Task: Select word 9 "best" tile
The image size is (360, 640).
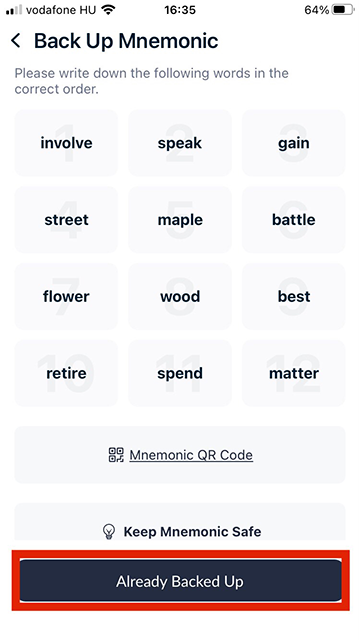Action: click(x=294, y=296)
